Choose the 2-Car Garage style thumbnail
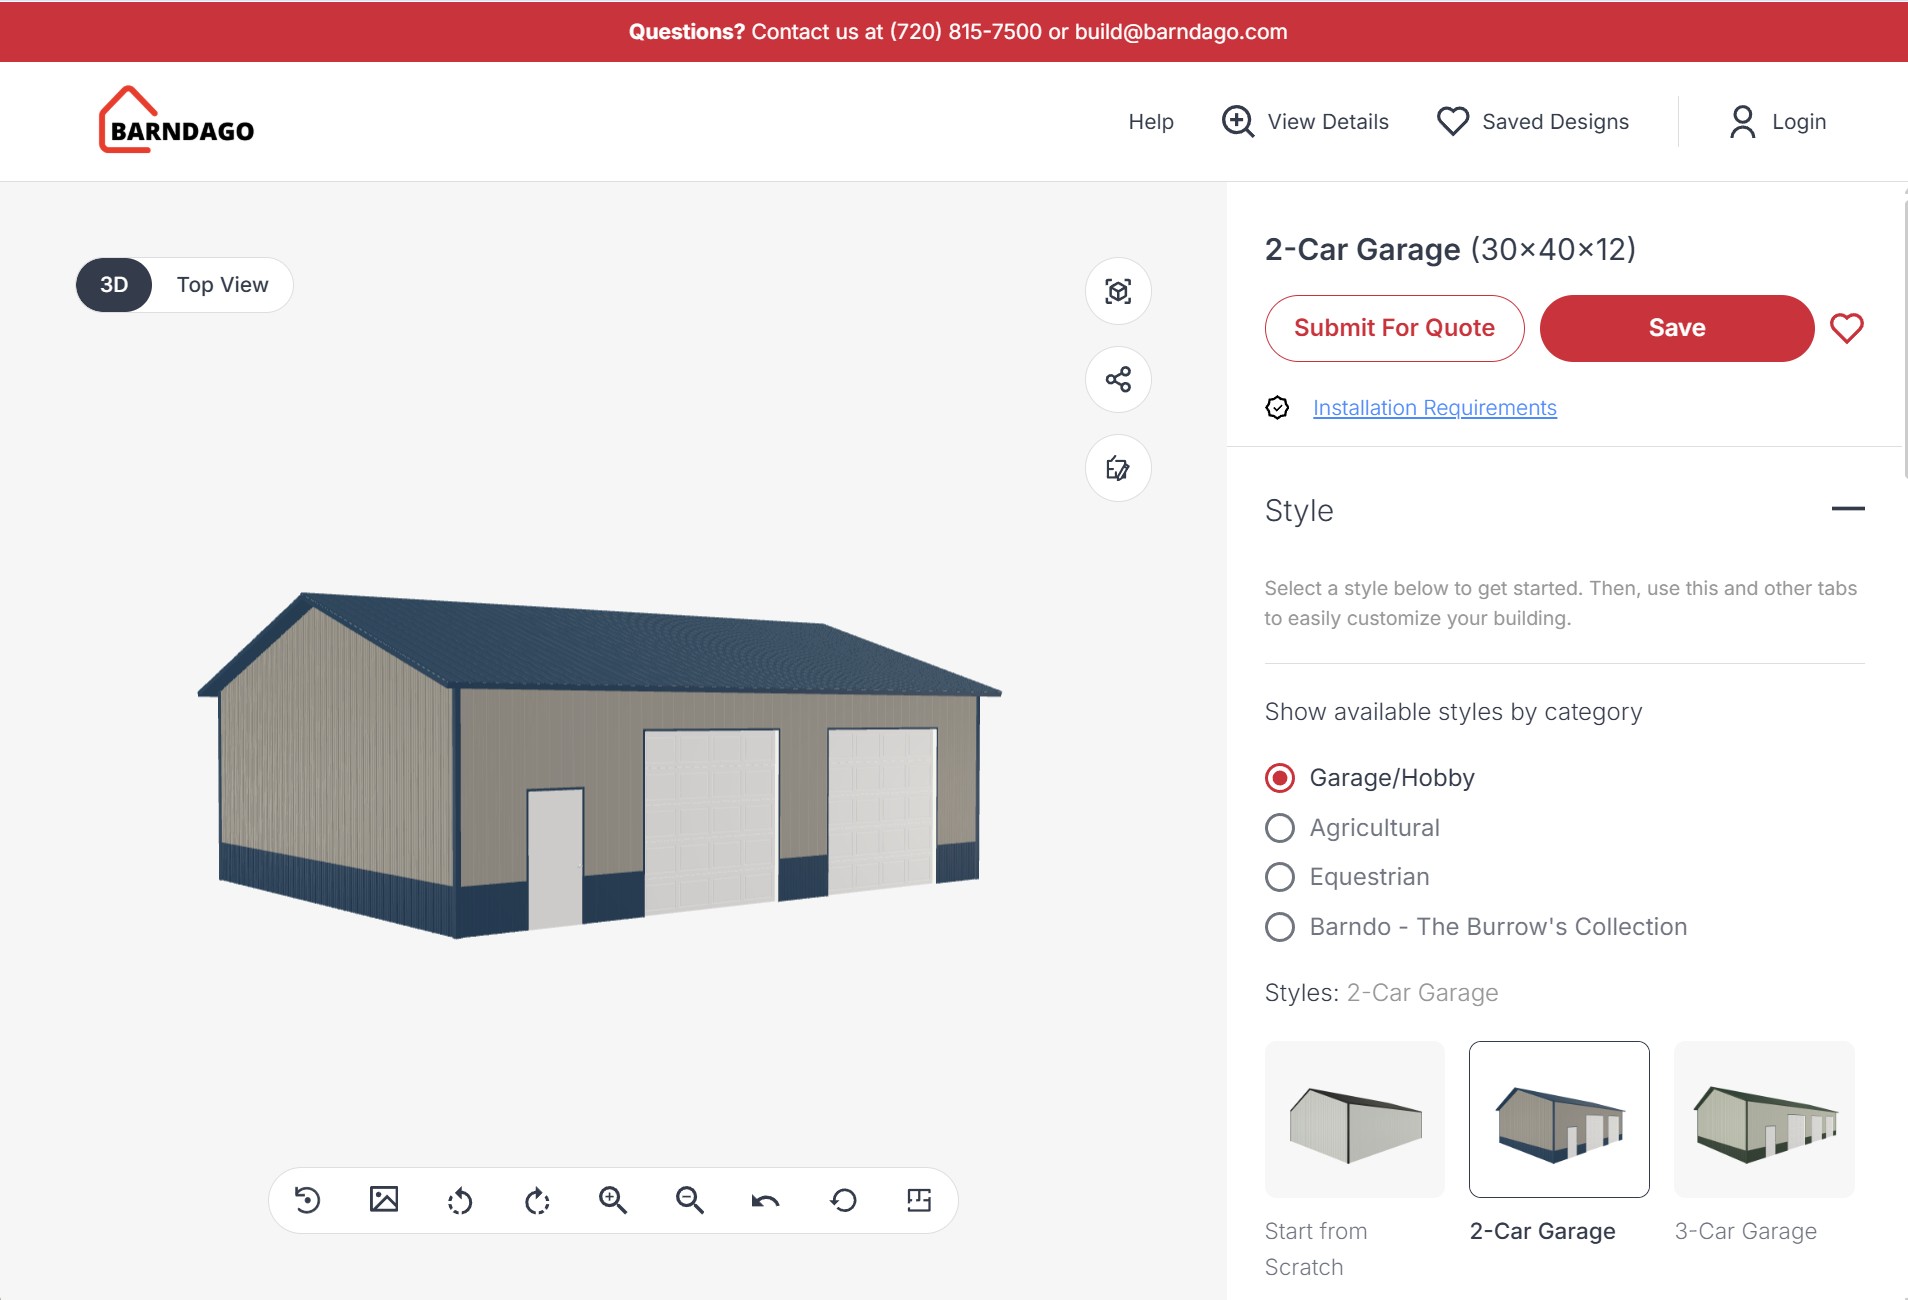 tap(1559, 1119)
